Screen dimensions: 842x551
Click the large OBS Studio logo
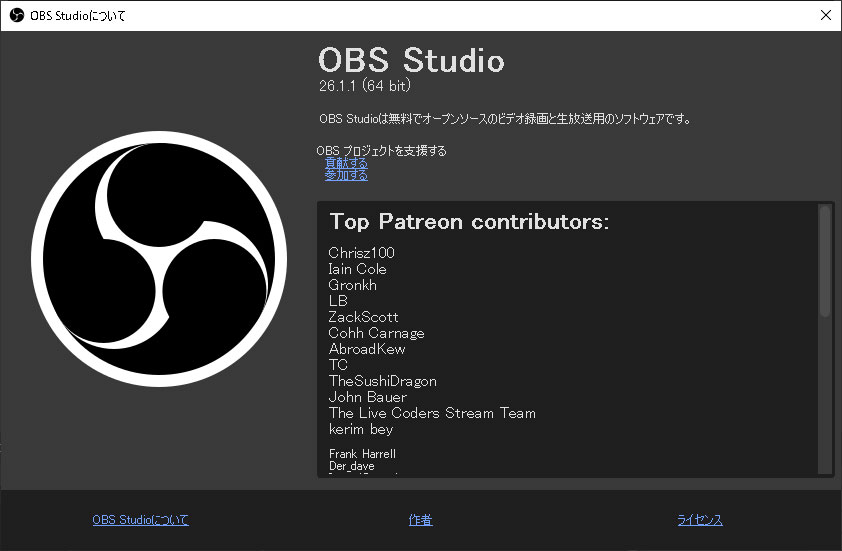159,259
